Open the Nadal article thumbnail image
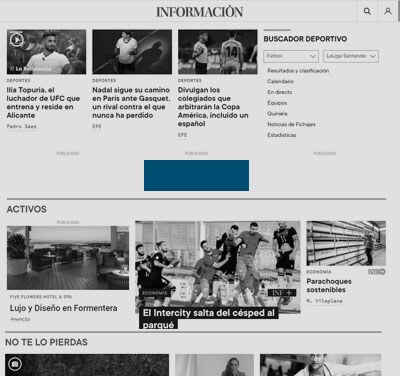The width and height of the screenshot is (400, 376). (x=132, y=52)
